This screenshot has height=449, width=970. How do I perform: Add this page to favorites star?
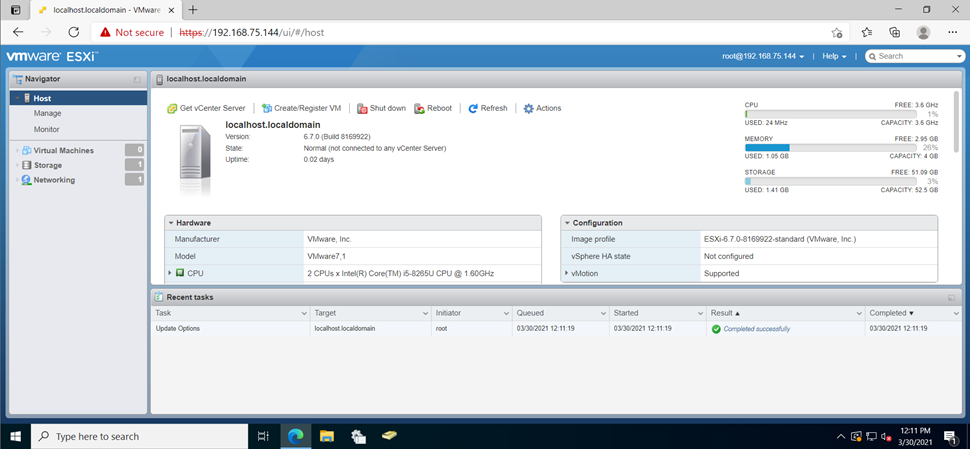837,32
